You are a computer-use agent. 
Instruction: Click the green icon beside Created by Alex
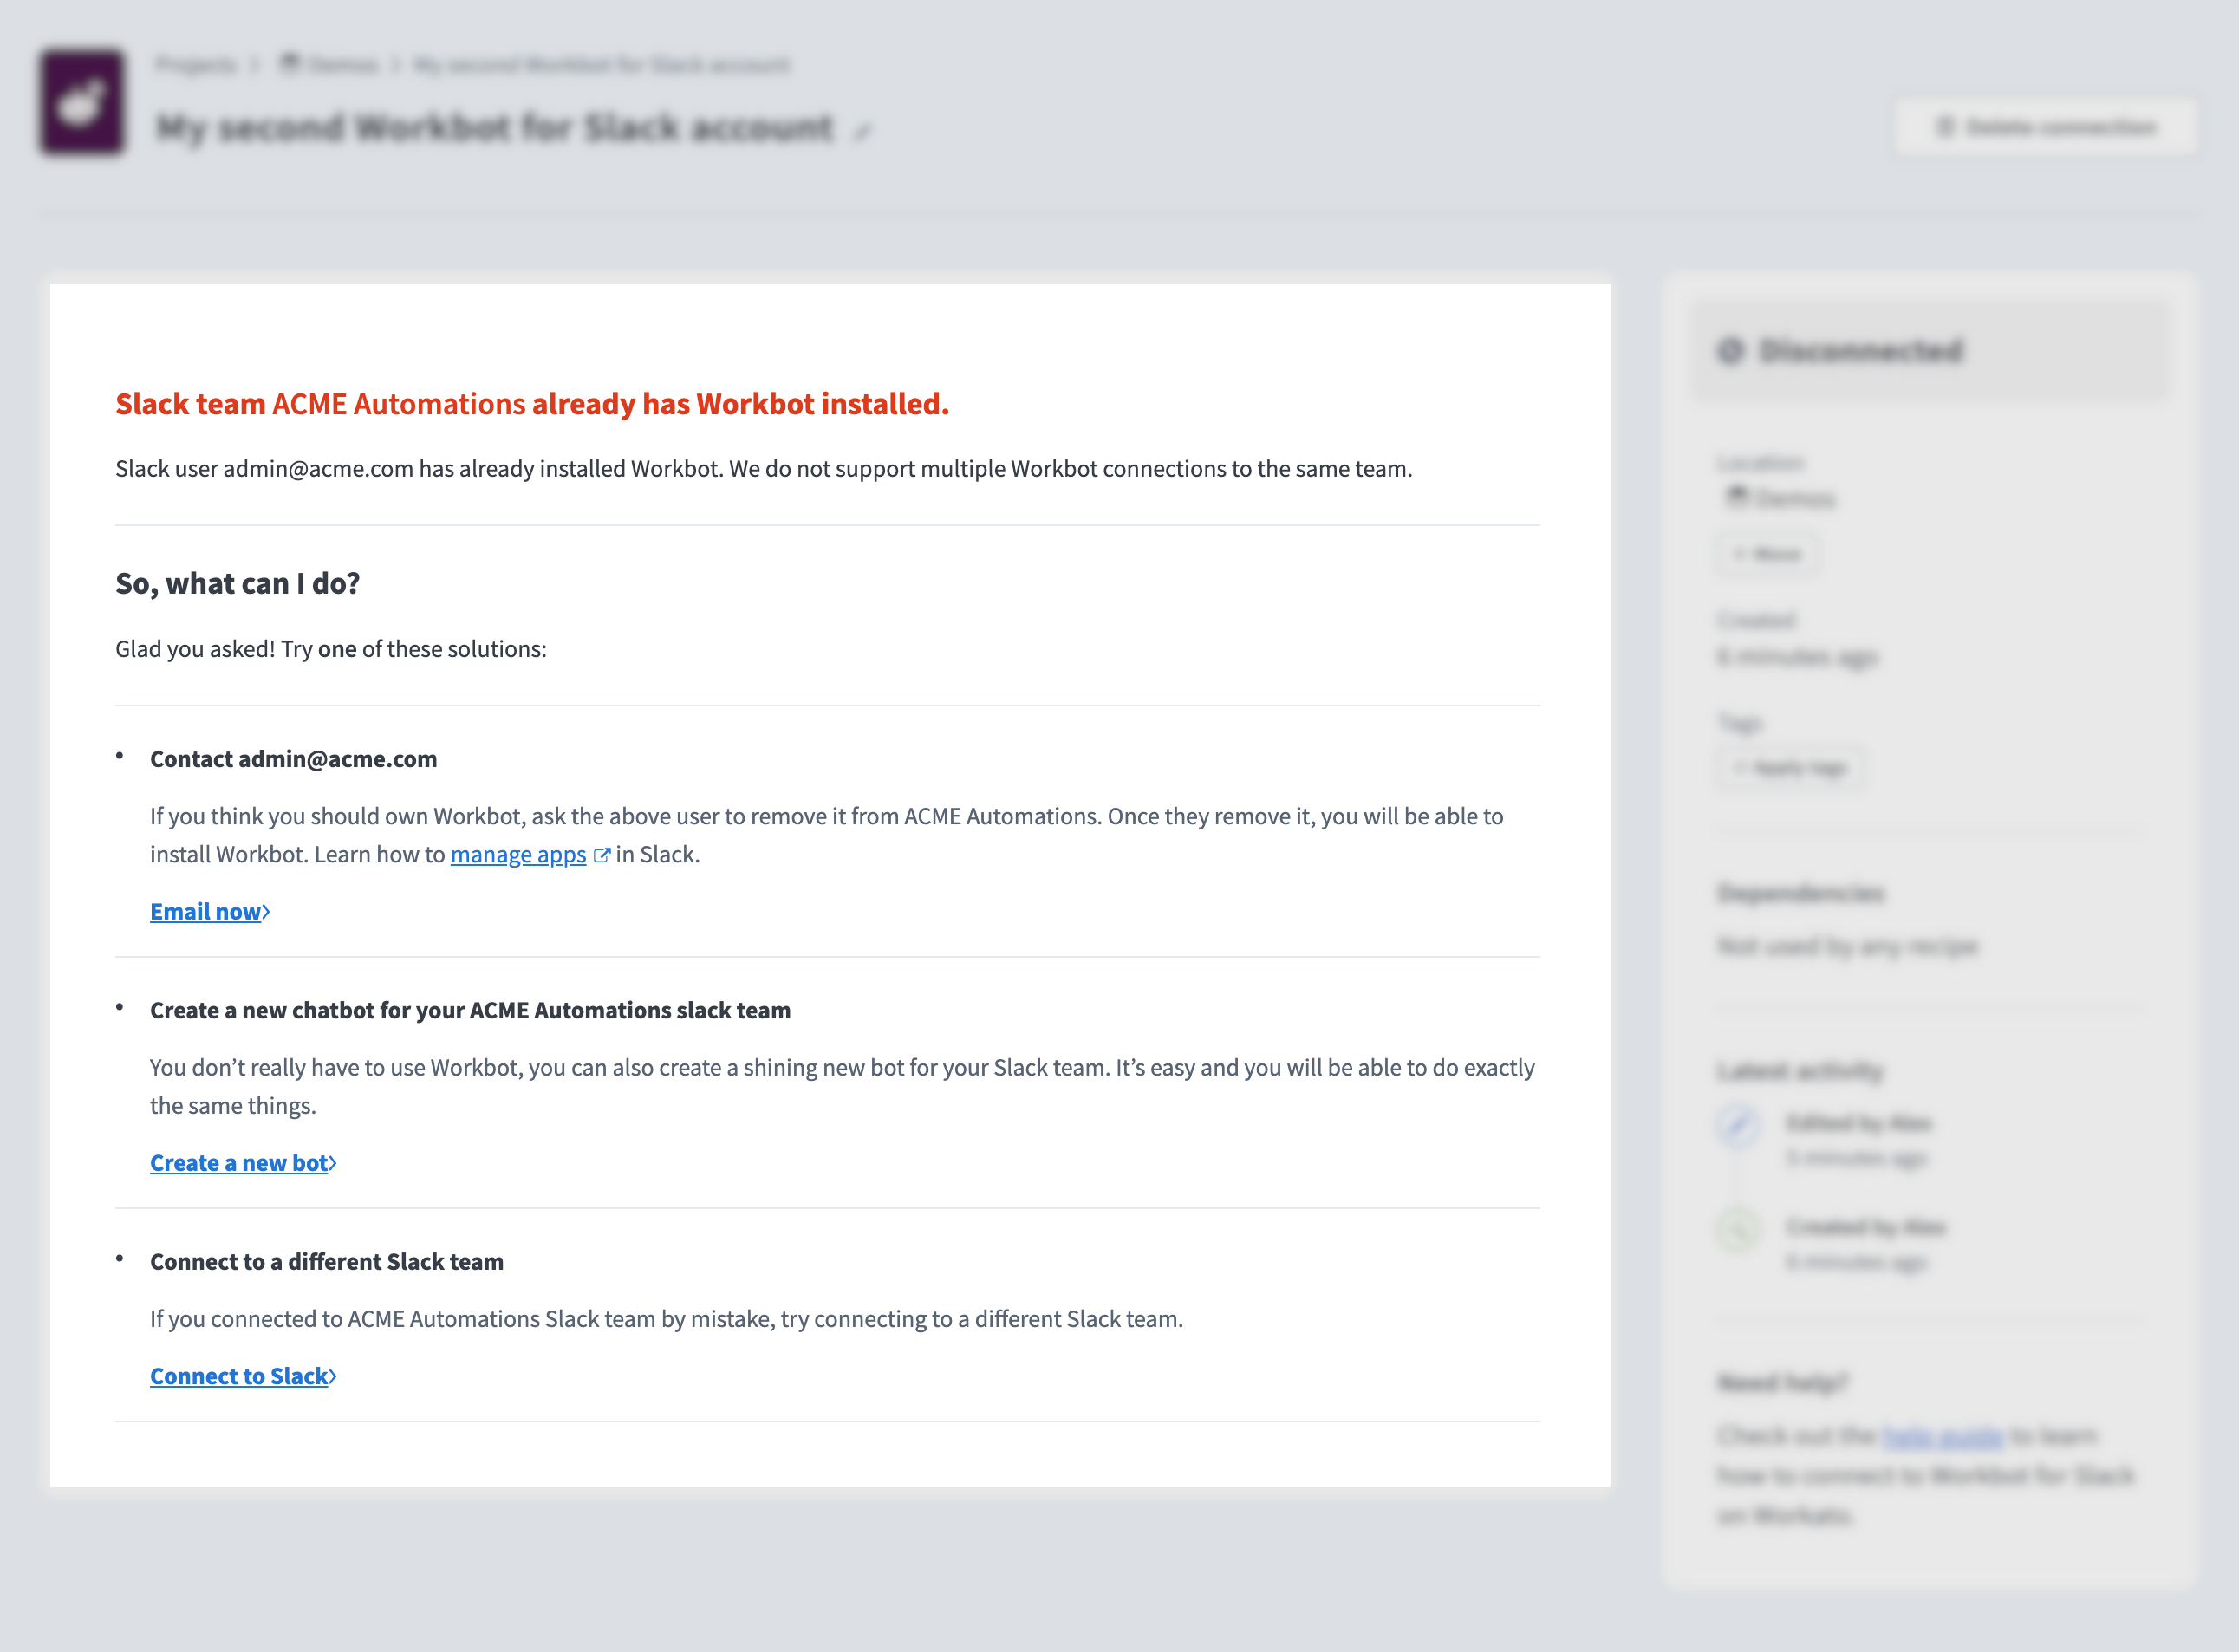click(1739, 1229)
